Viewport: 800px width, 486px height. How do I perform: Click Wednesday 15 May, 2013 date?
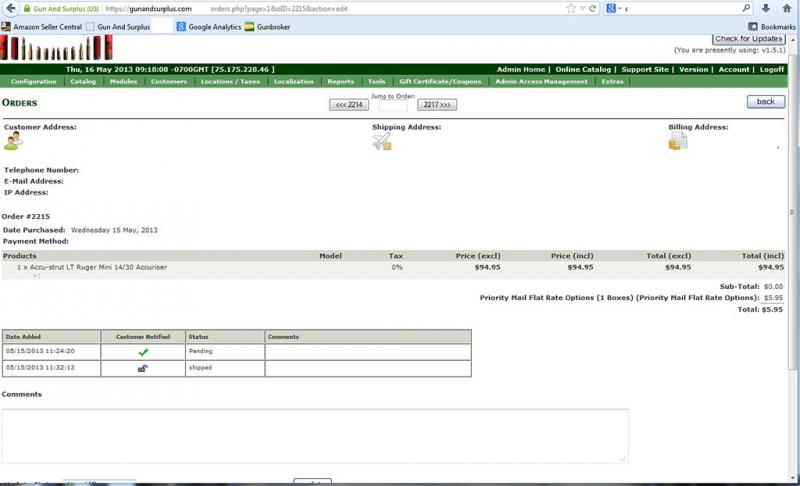coord(114,230)
